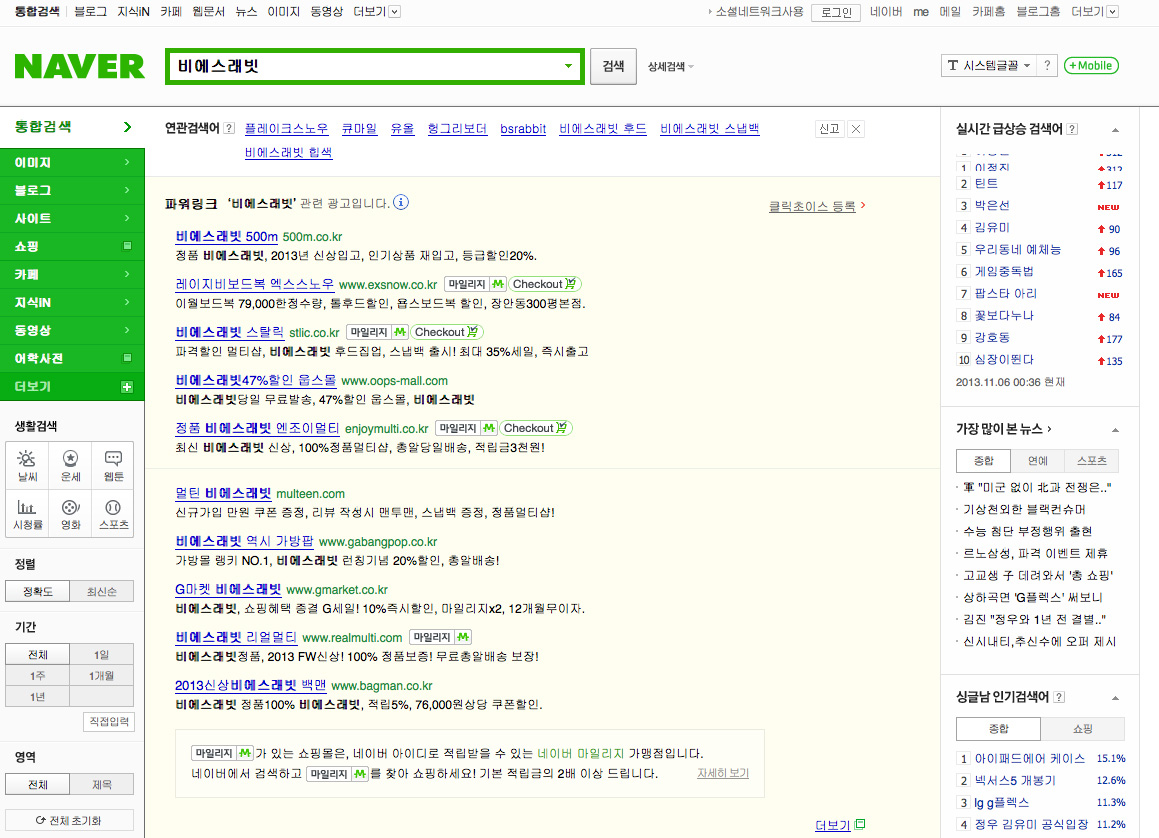
Task: Open the 날씨 weather icon
Action: 27,466
